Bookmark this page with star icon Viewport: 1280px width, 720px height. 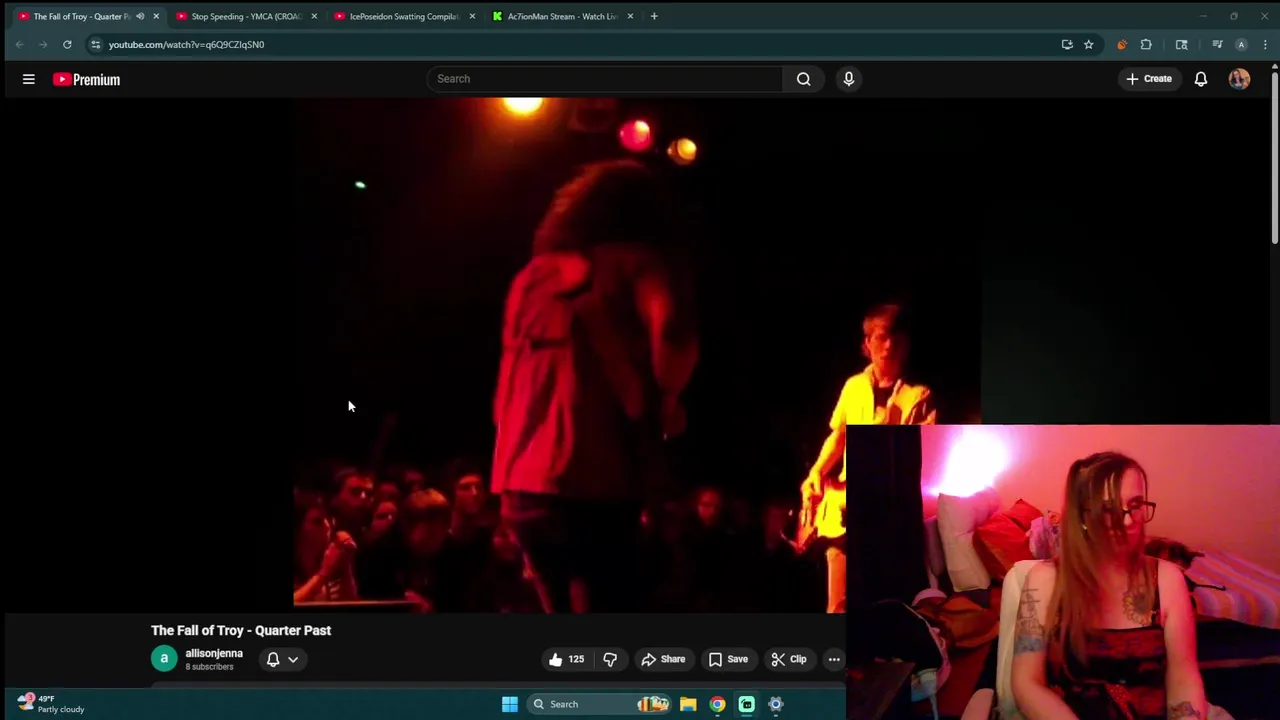1089,44
